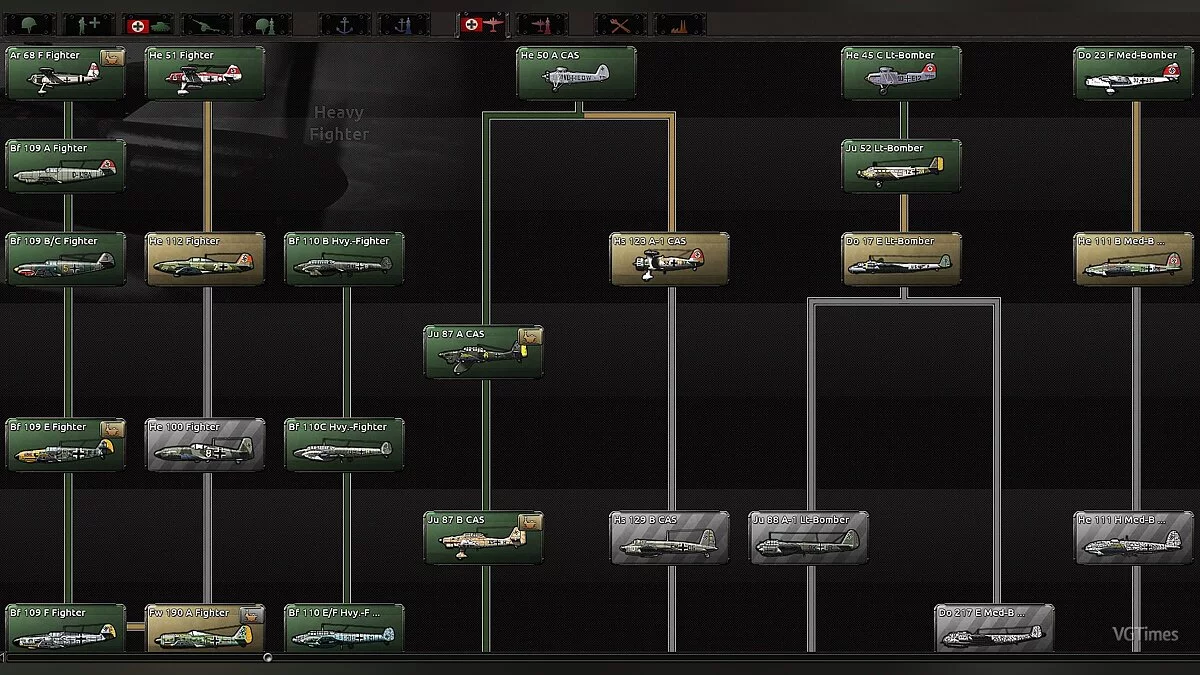Click the blue anchor naval doctrine icon
The image size is (1200, 675).
[x=404, y=22]
